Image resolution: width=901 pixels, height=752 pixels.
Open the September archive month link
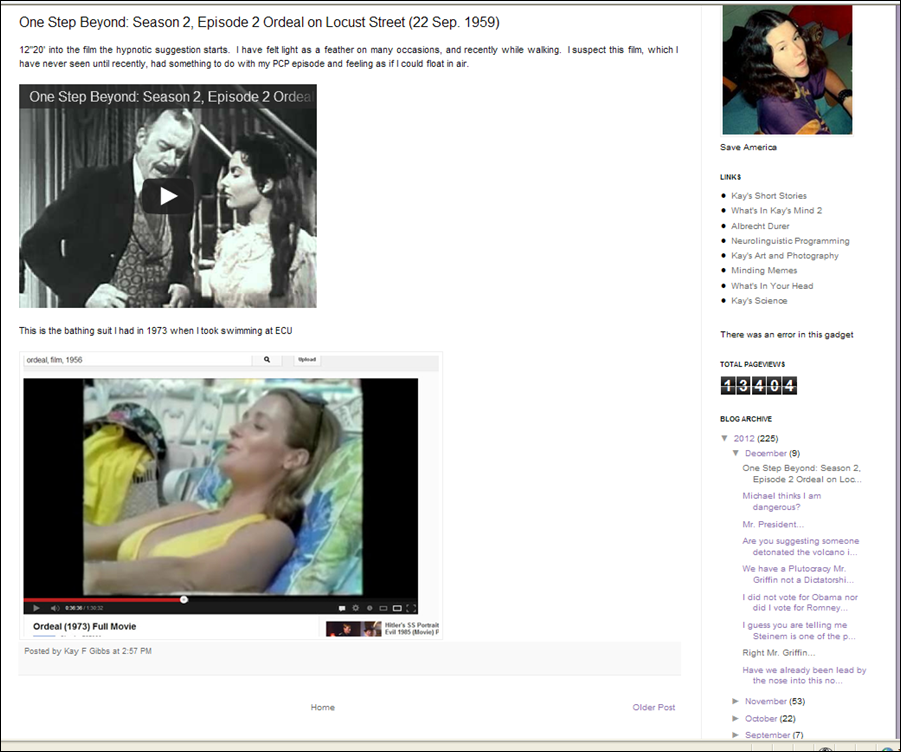pyautogui.click(x=767, y=735)
